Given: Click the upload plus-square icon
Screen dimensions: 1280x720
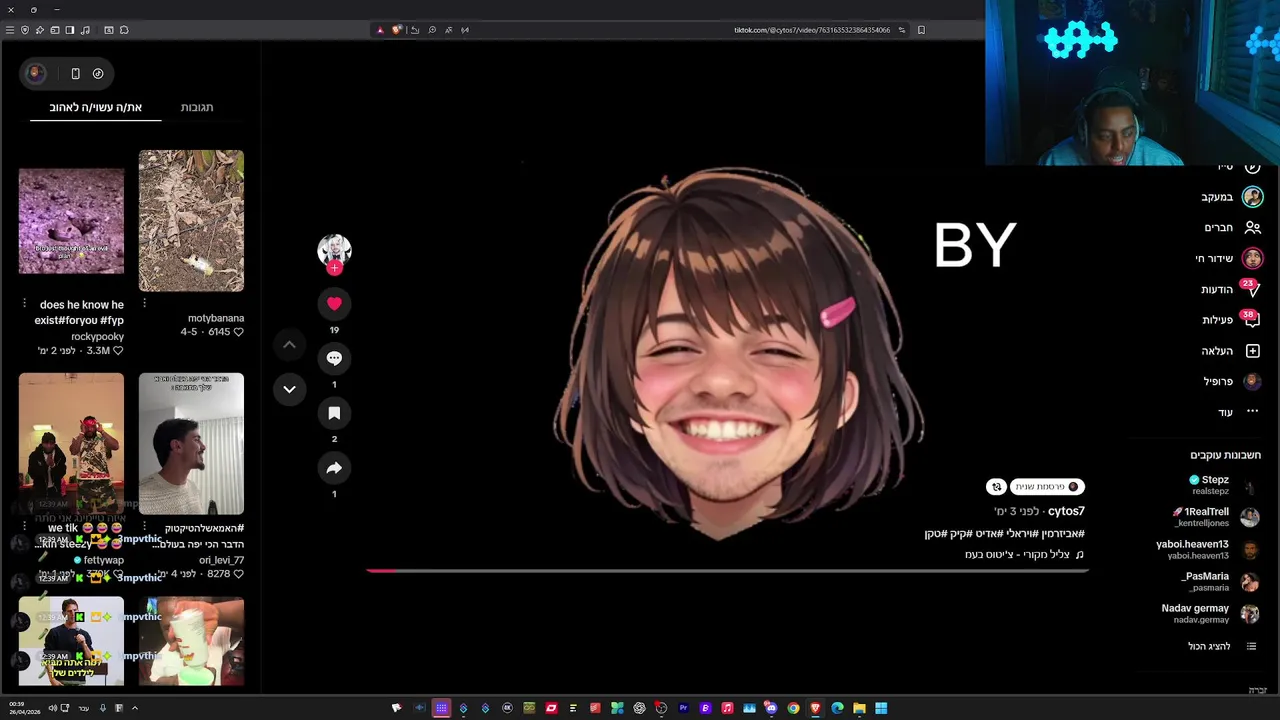Looking at the screenshot, I should [1252, 351].
